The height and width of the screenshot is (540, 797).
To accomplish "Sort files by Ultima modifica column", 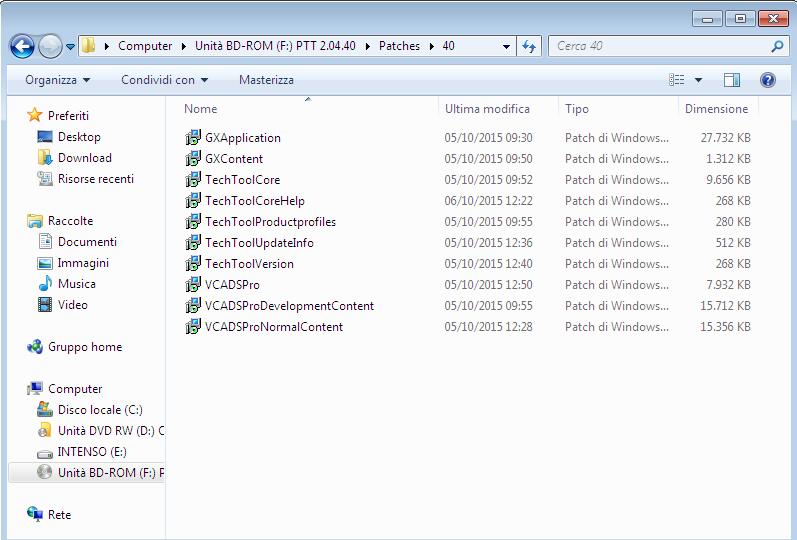I will click(x=487, y=109).
